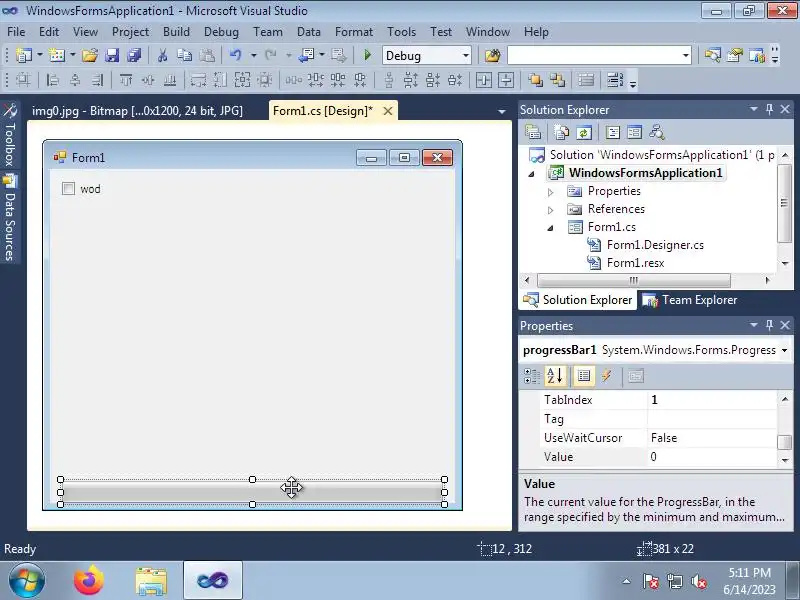This screenshot has width=800, height=600.
Task: Switch Properties grid to the Categorized view
Action: (532, 376)
